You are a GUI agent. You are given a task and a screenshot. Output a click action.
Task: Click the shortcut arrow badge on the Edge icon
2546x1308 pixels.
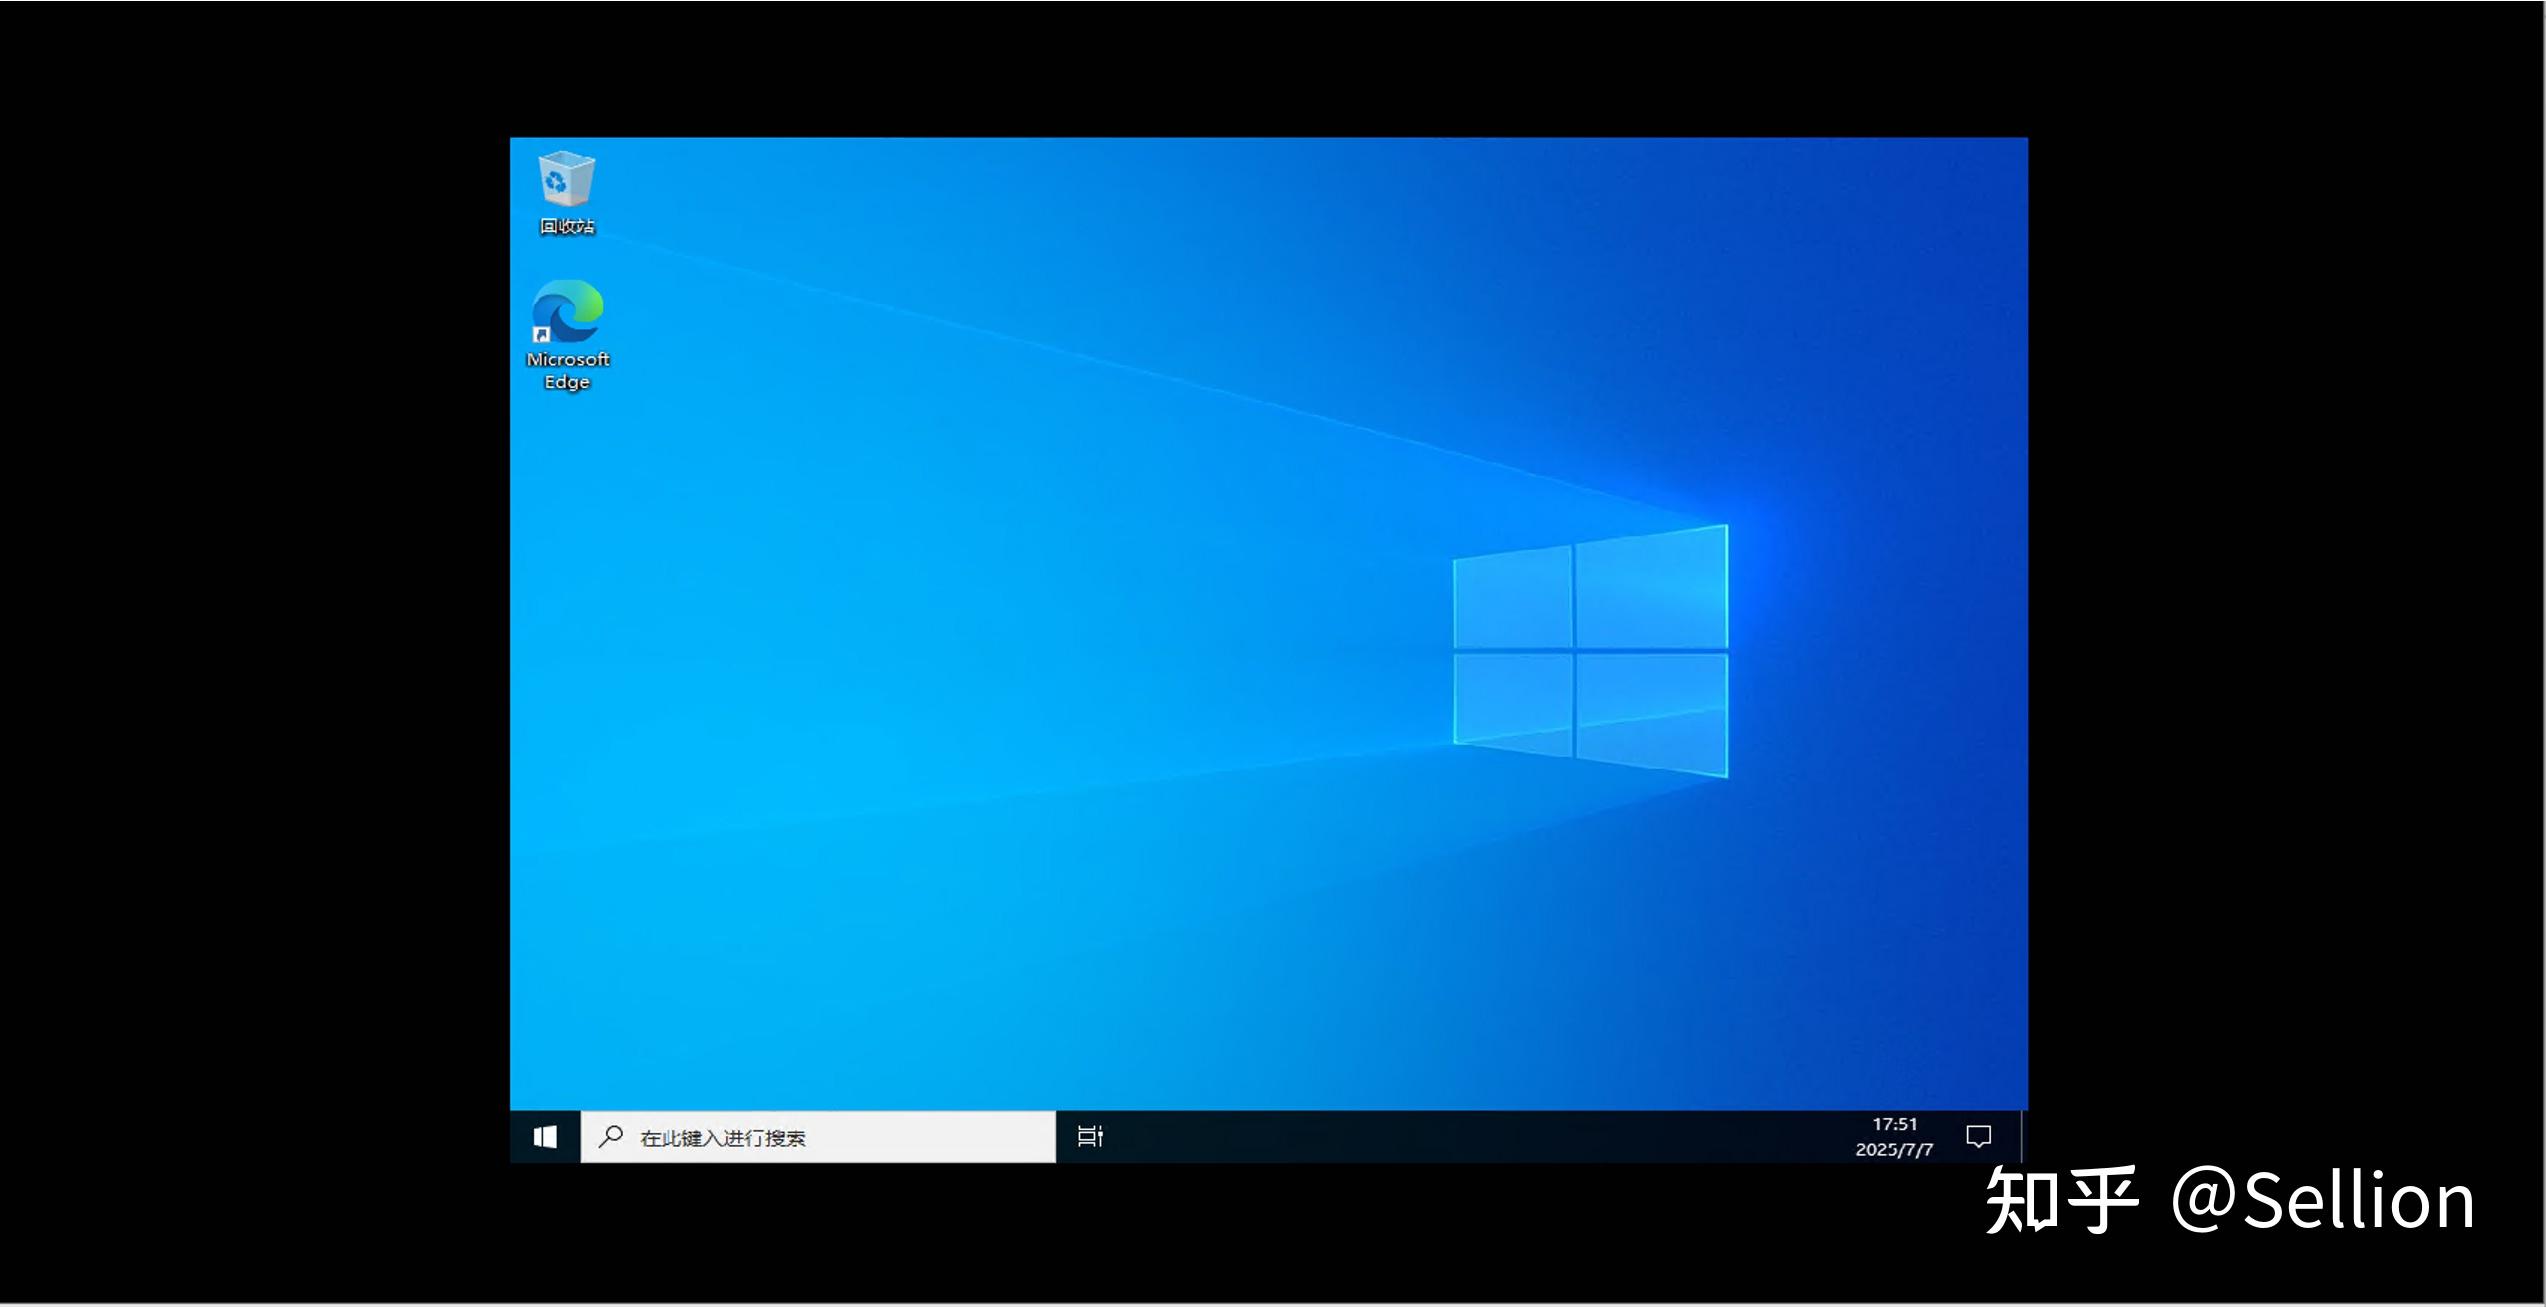(x=540, y=337)
